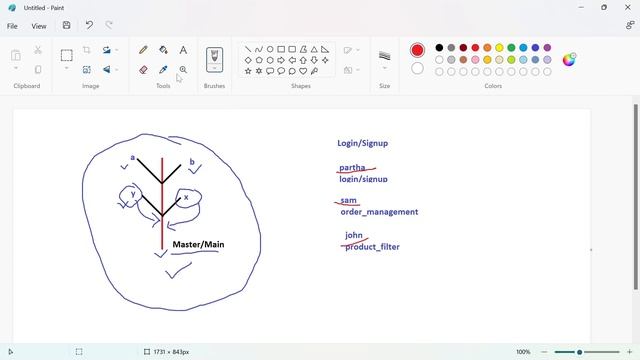Expand the Rotate dropdown arrow
The image size is (640, 360).
tap(117, 50)
